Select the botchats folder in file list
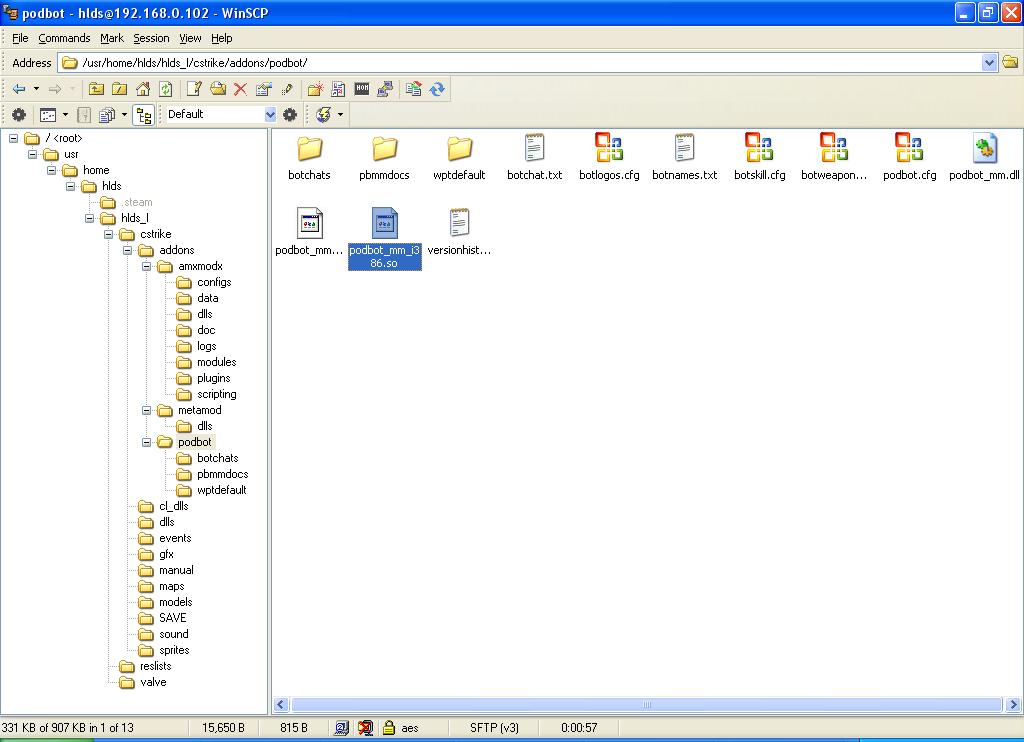This screenshot has height=742, width=1024. 310,157
